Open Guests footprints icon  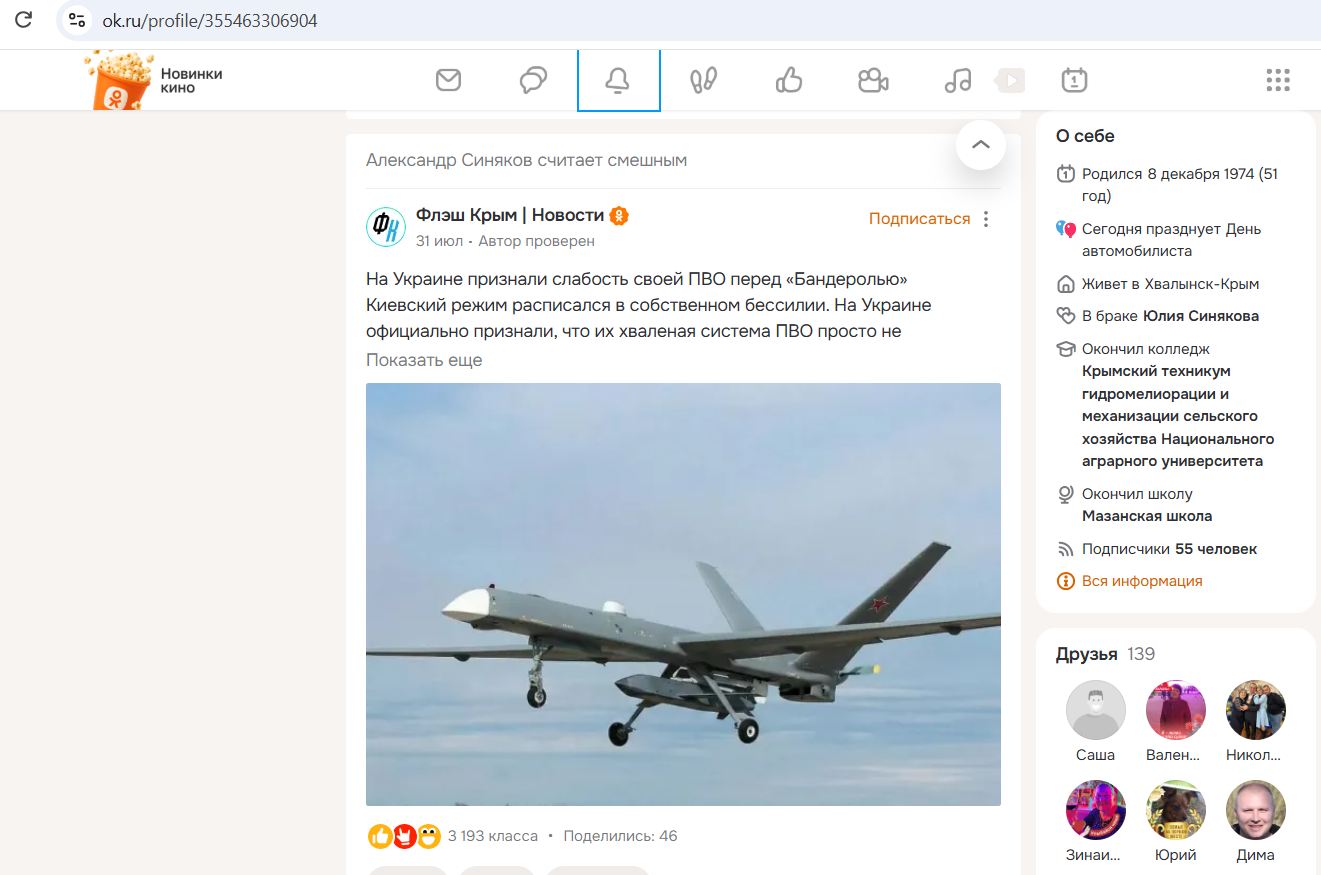pyautogui.click(x=704, y=80)
